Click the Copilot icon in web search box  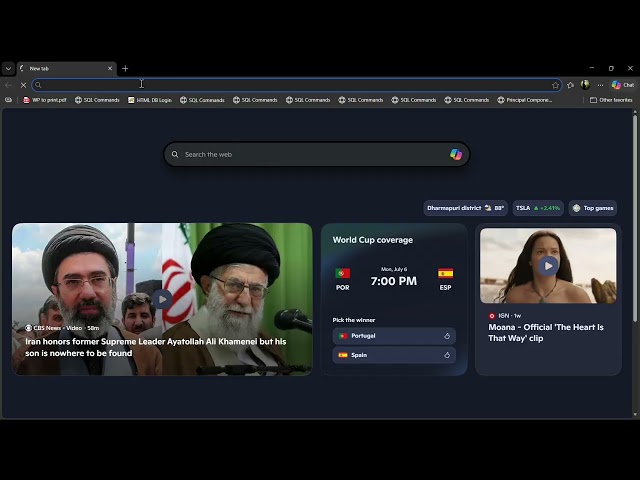point(456,154)
